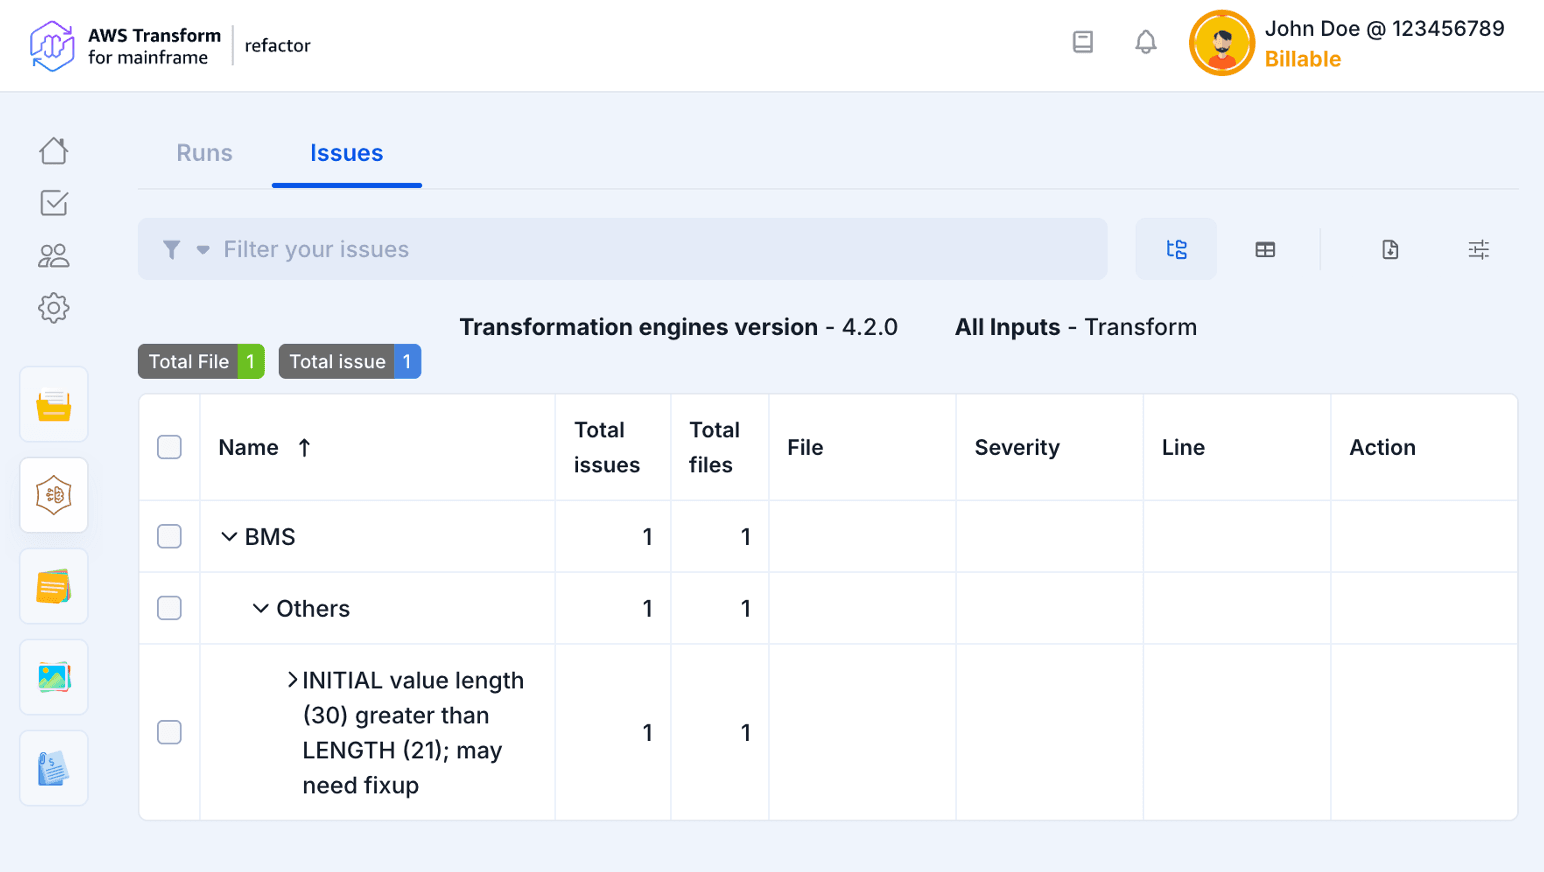Switch to tree hierarchy view
The height and width of the screenshot is (872, 1544).
point(1176,250)
